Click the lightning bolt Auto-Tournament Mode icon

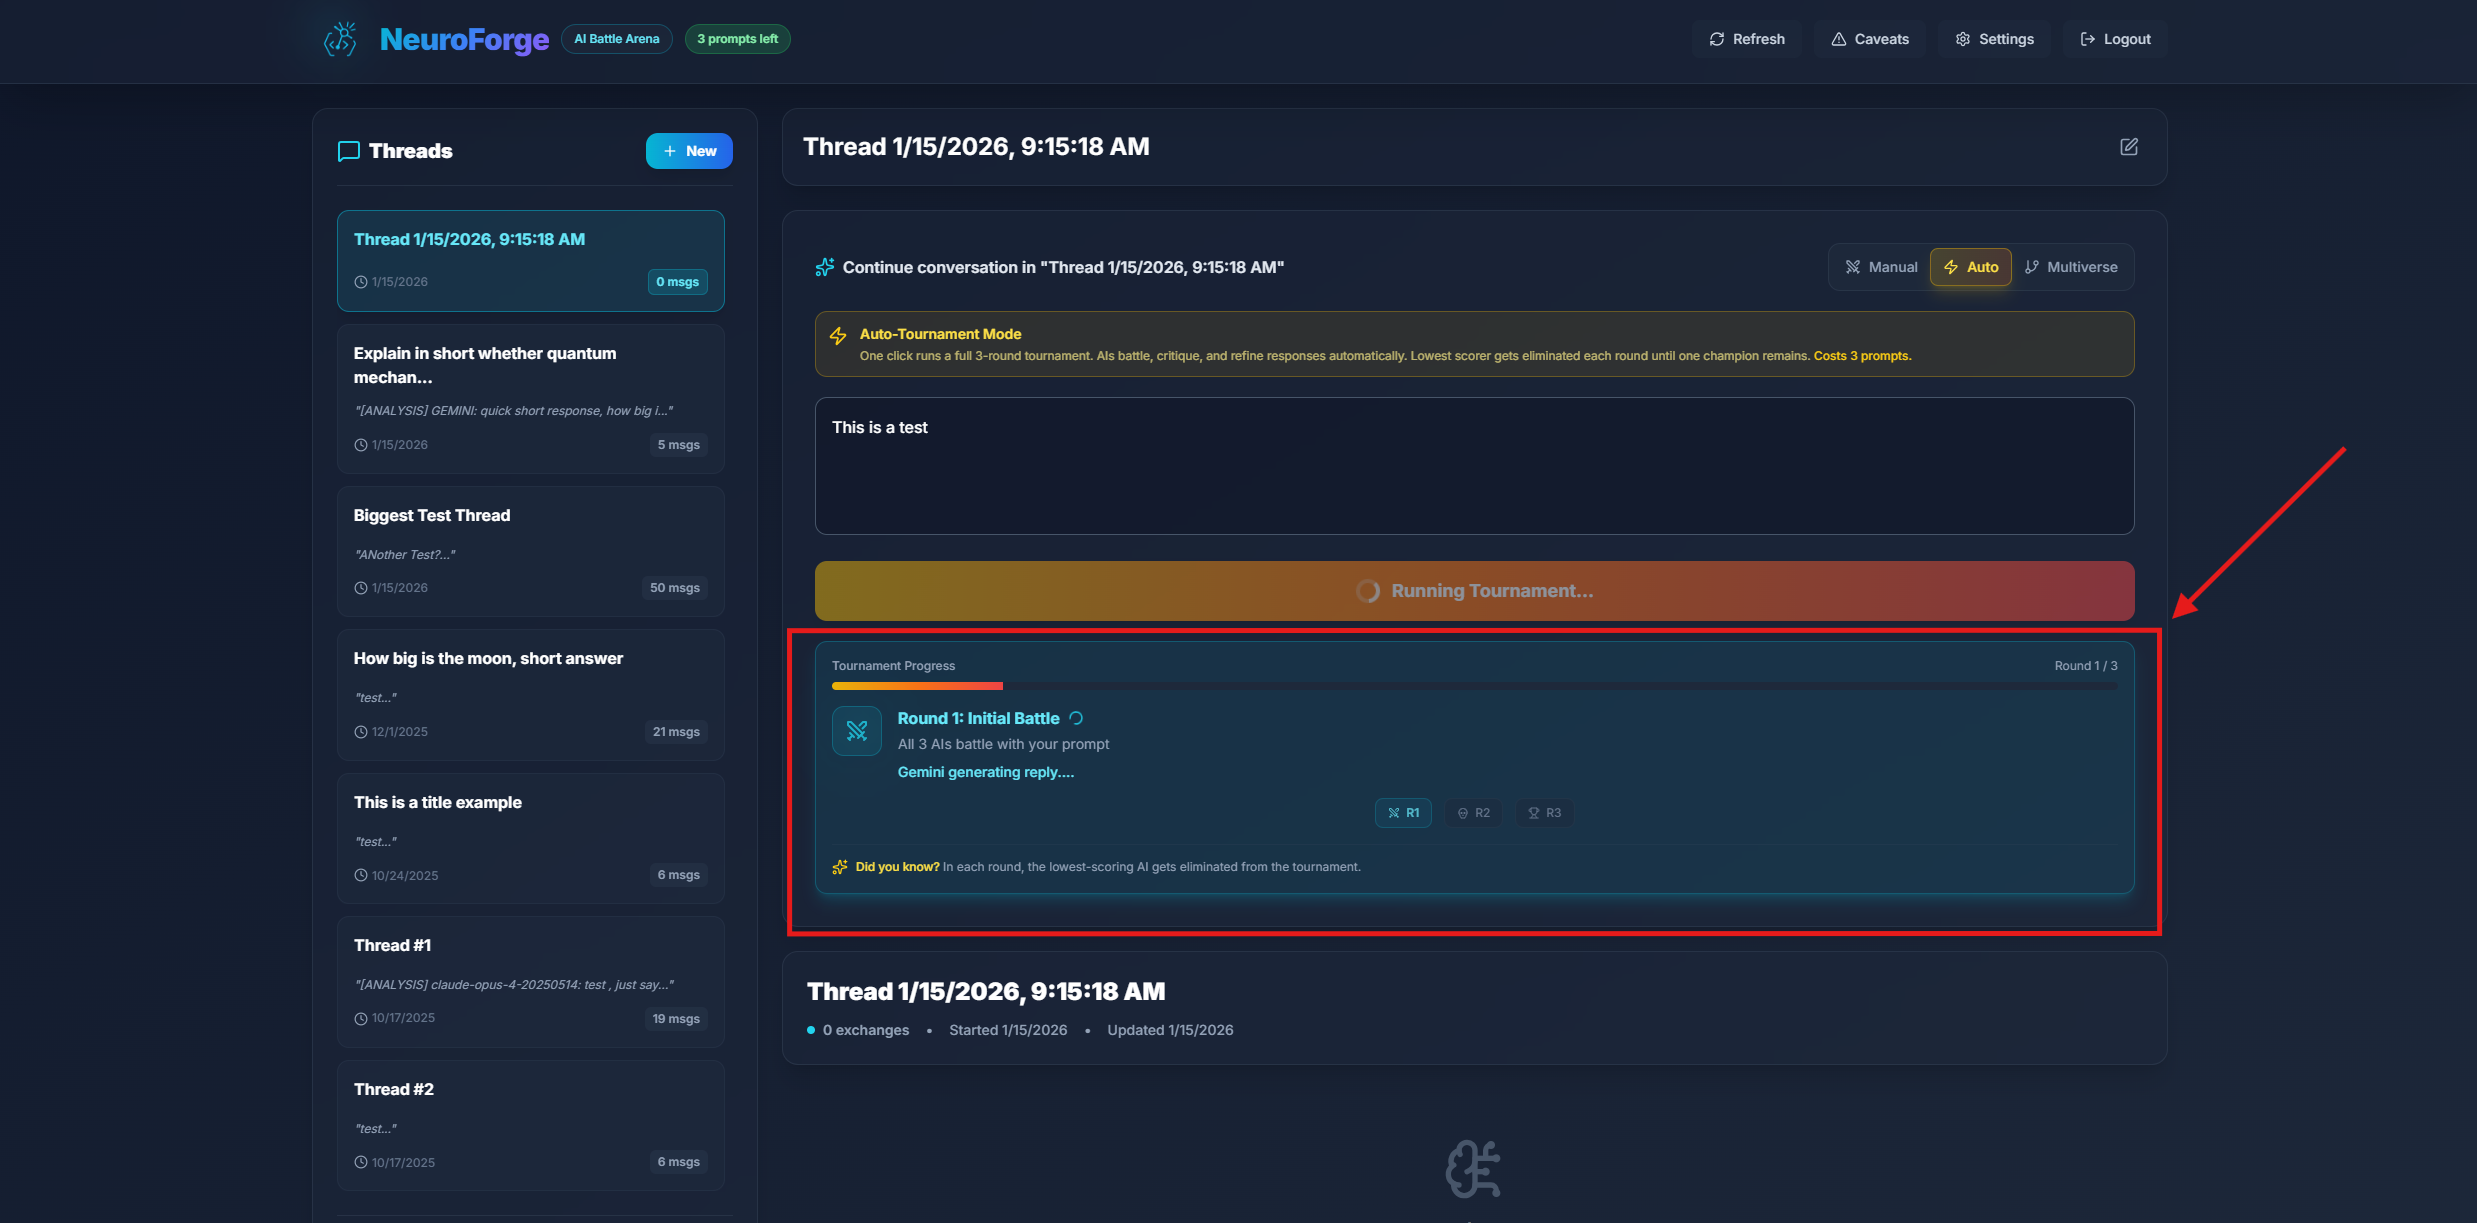pyautogui.click(x=838, y=336)
